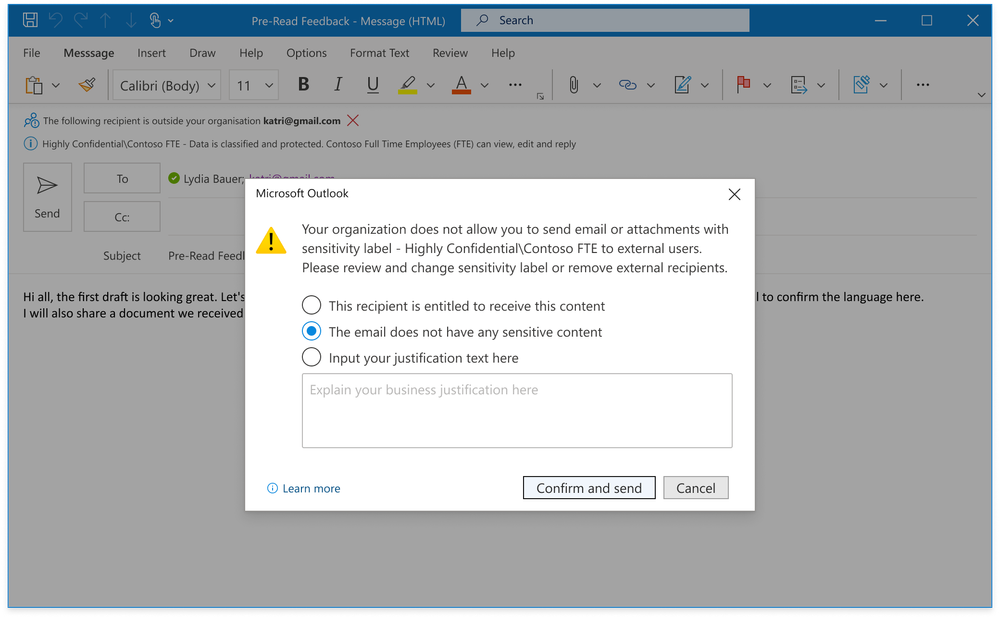Click Confirm and send button

click(589, 488)
